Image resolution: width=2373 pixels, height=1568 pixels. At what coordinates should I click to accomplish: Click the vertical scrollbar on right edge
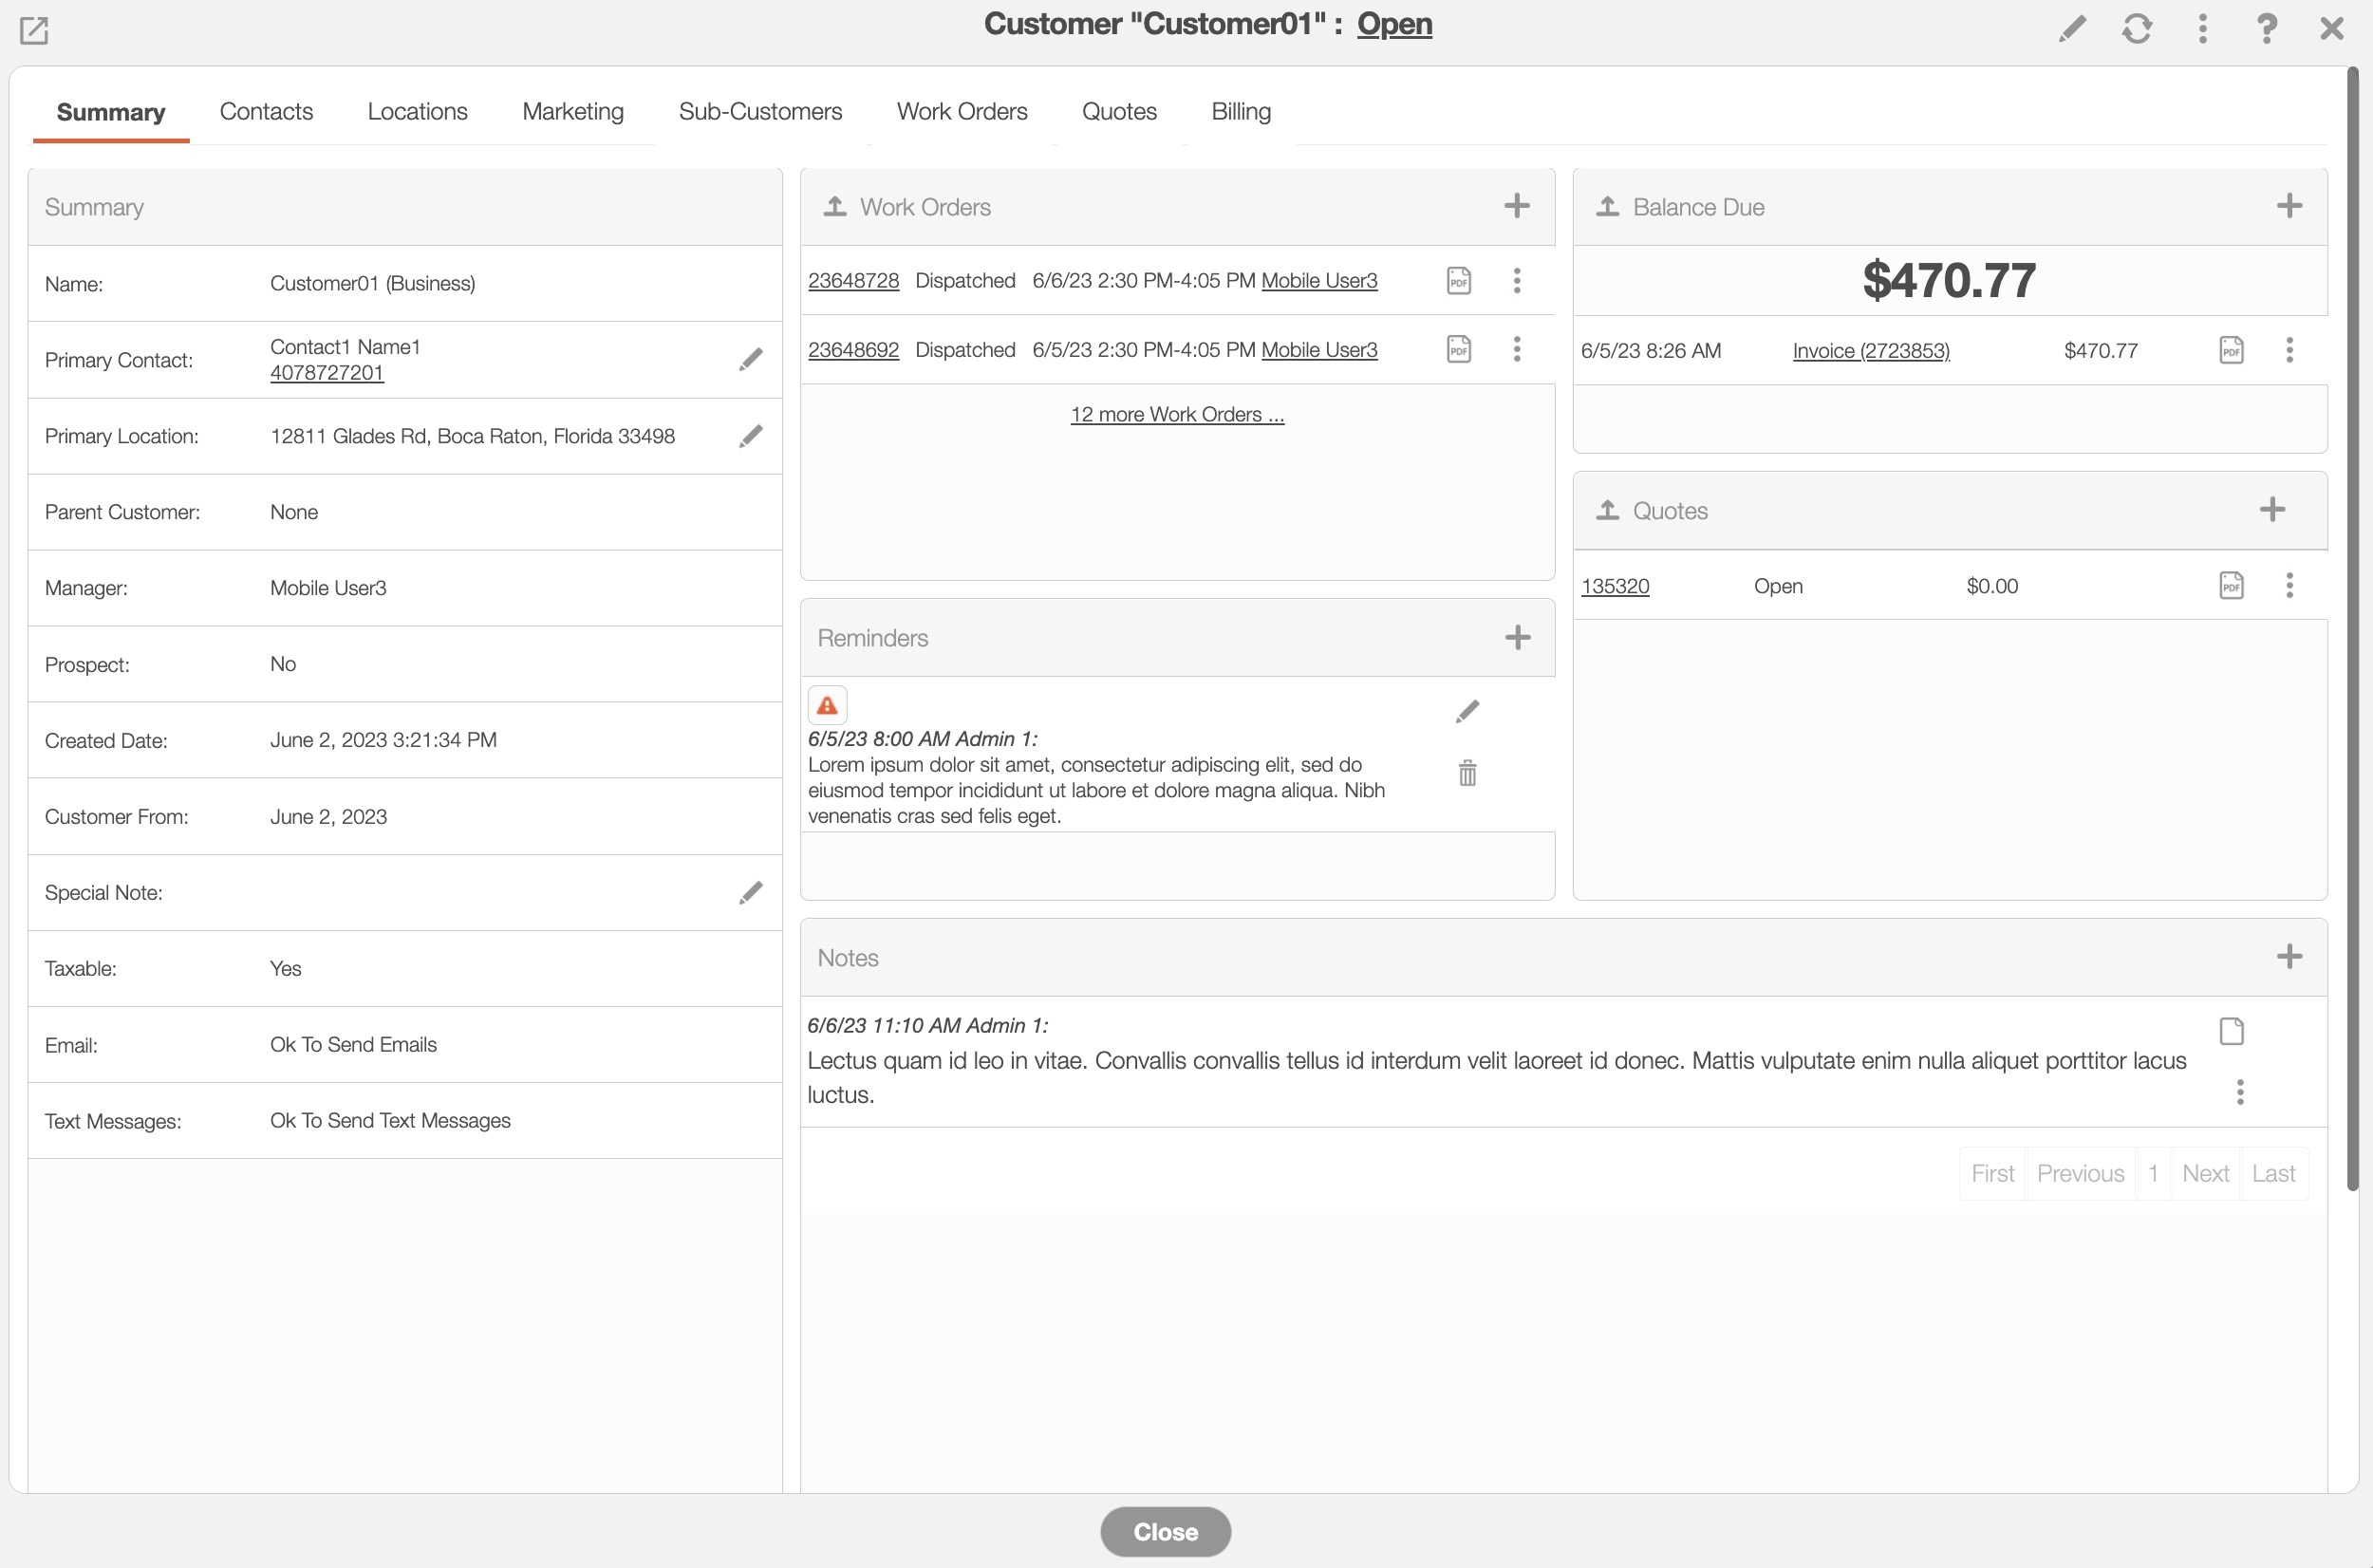click(2353, 630)
